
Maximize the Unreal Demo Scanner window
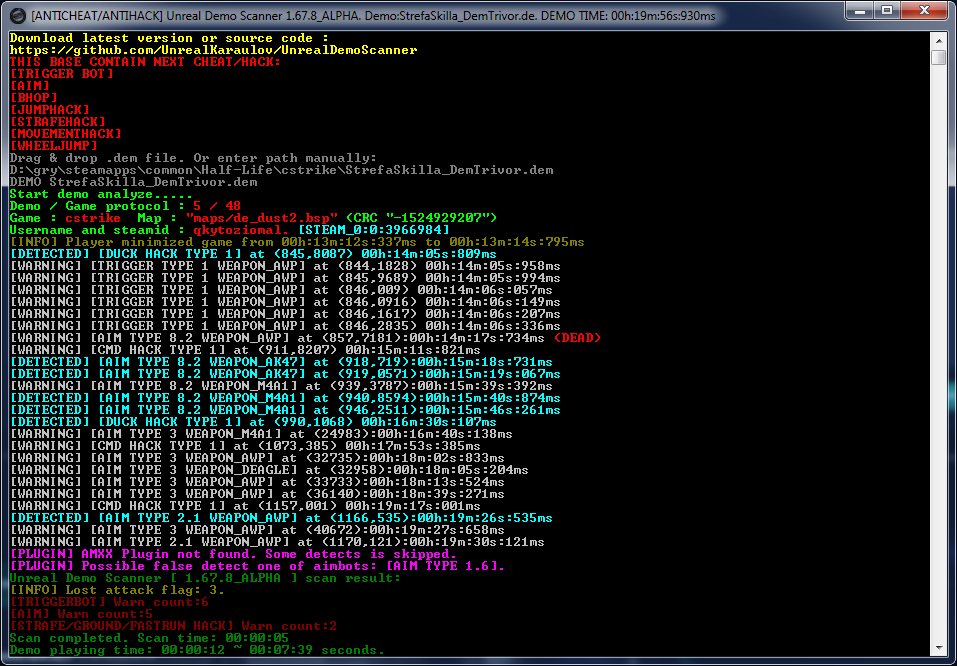(x=887, y=11)
